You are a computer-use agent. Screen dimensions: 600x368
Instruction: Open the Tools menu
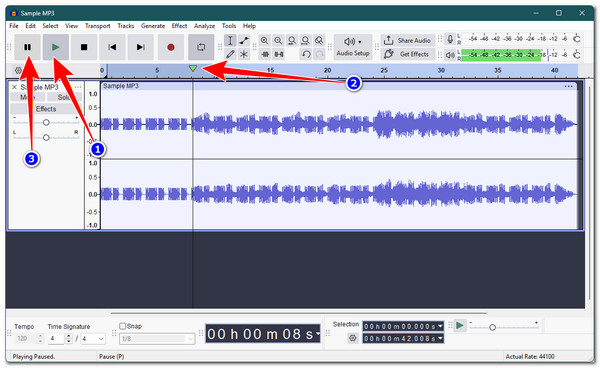click(x=229, y=26)
